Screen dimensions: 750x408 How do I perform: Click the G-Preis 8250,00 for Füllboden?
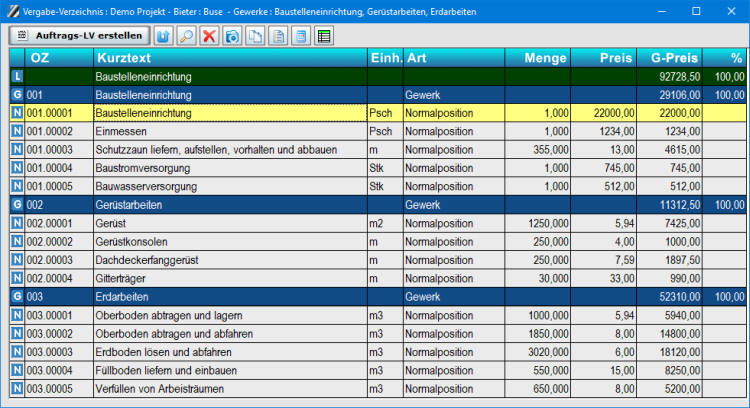pos(670,370)
